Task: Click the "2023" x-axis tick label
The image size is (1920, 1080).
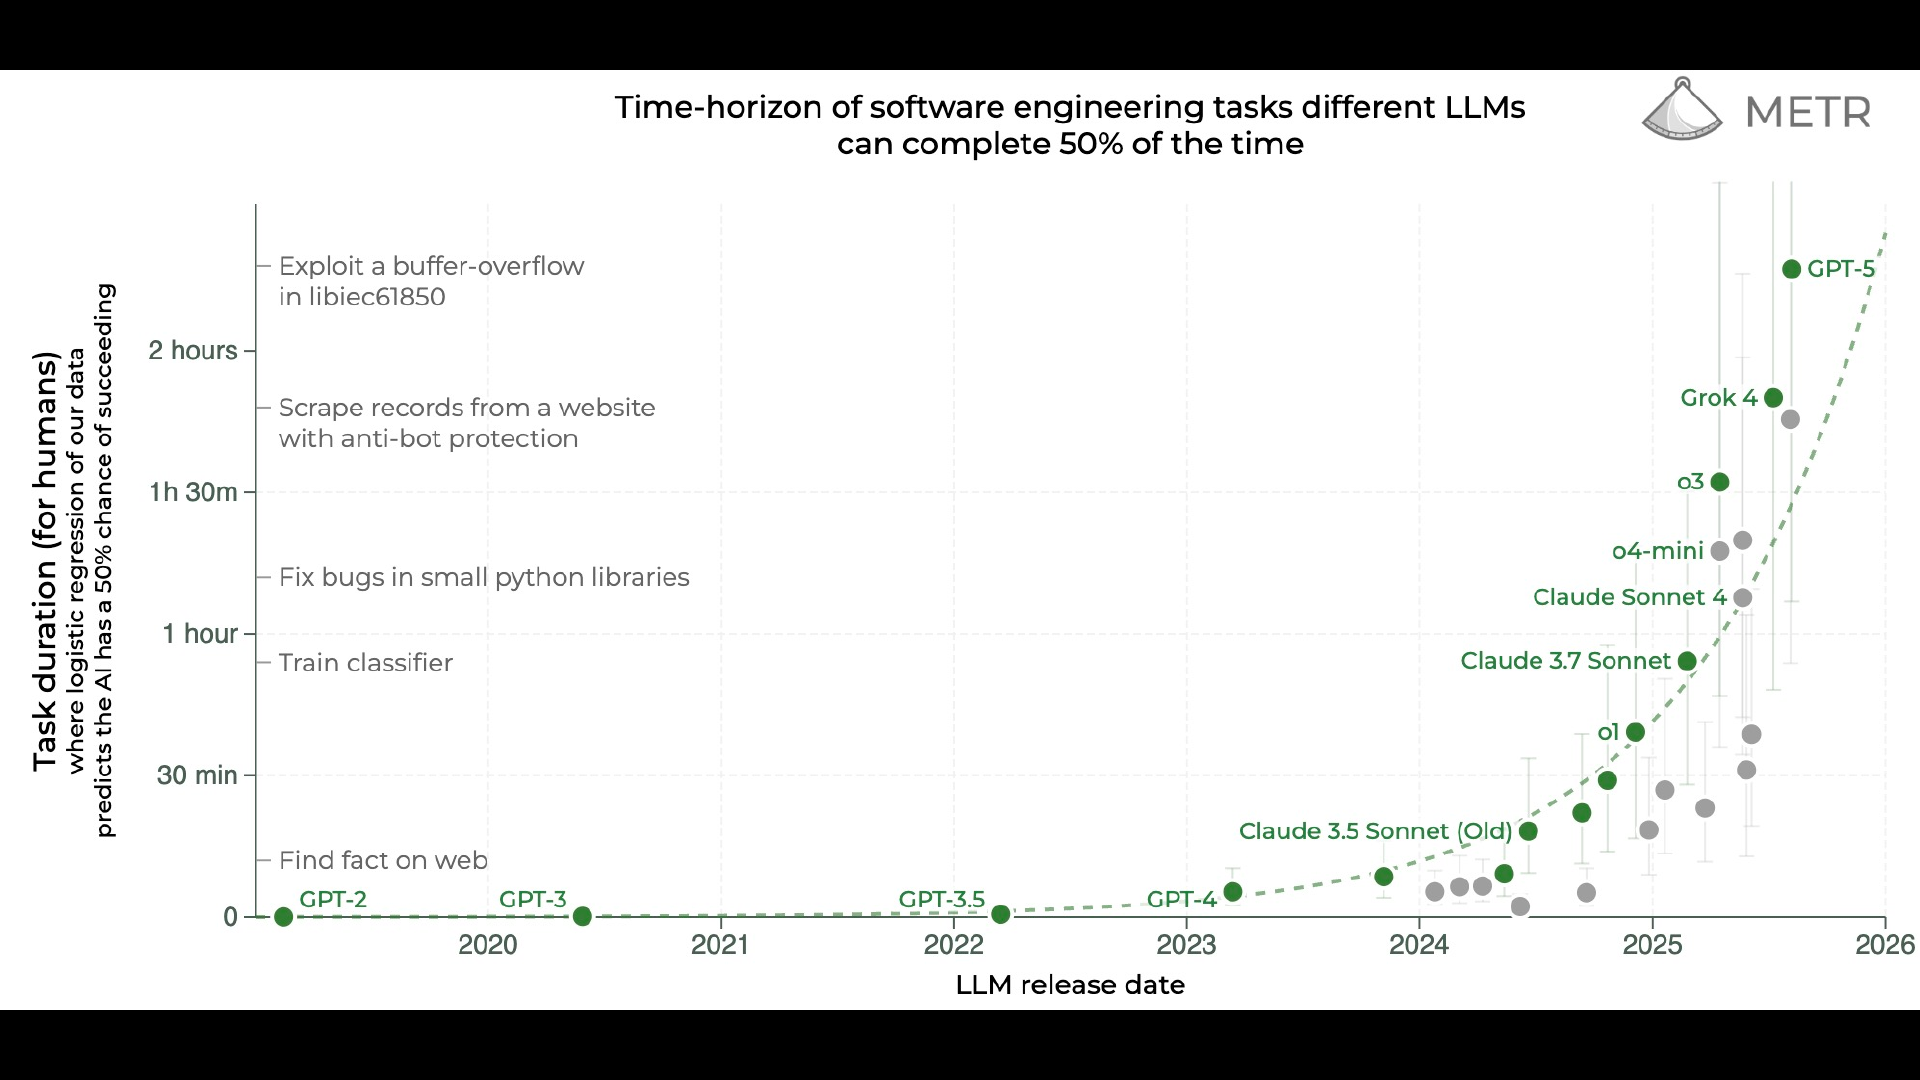Action: [x=1186, y=945]
